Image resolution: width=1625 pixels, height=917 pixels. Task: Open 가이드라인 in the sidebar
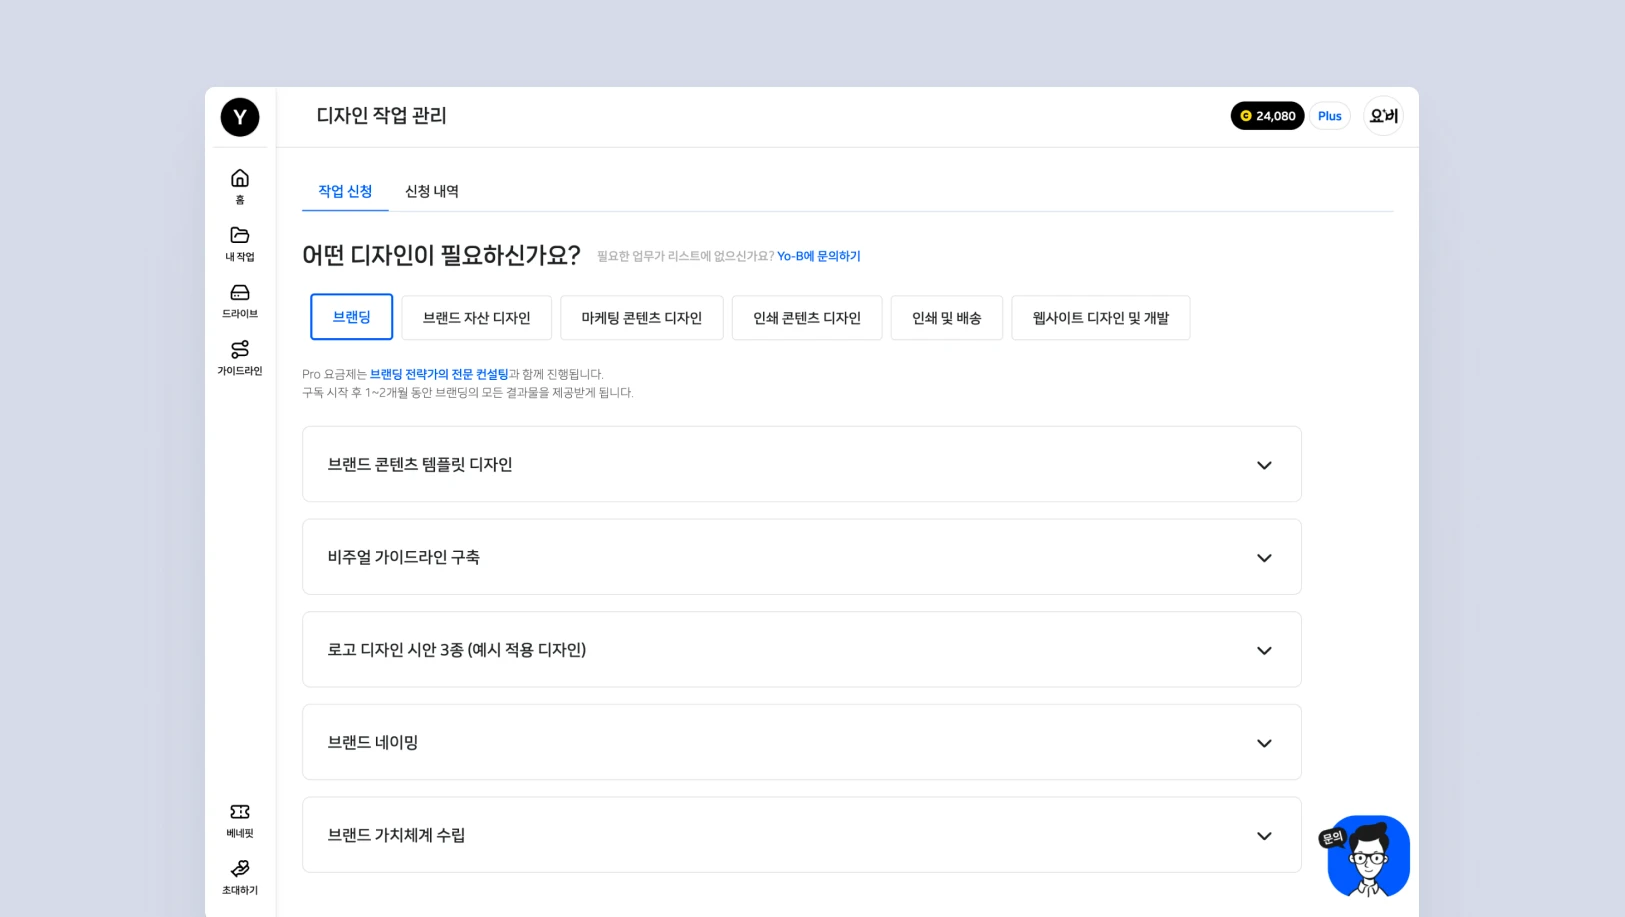click(240, 357)
